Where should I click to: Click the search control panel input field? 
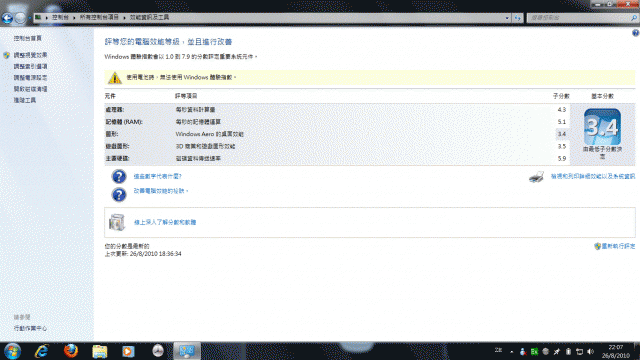[x=579, y=18]
